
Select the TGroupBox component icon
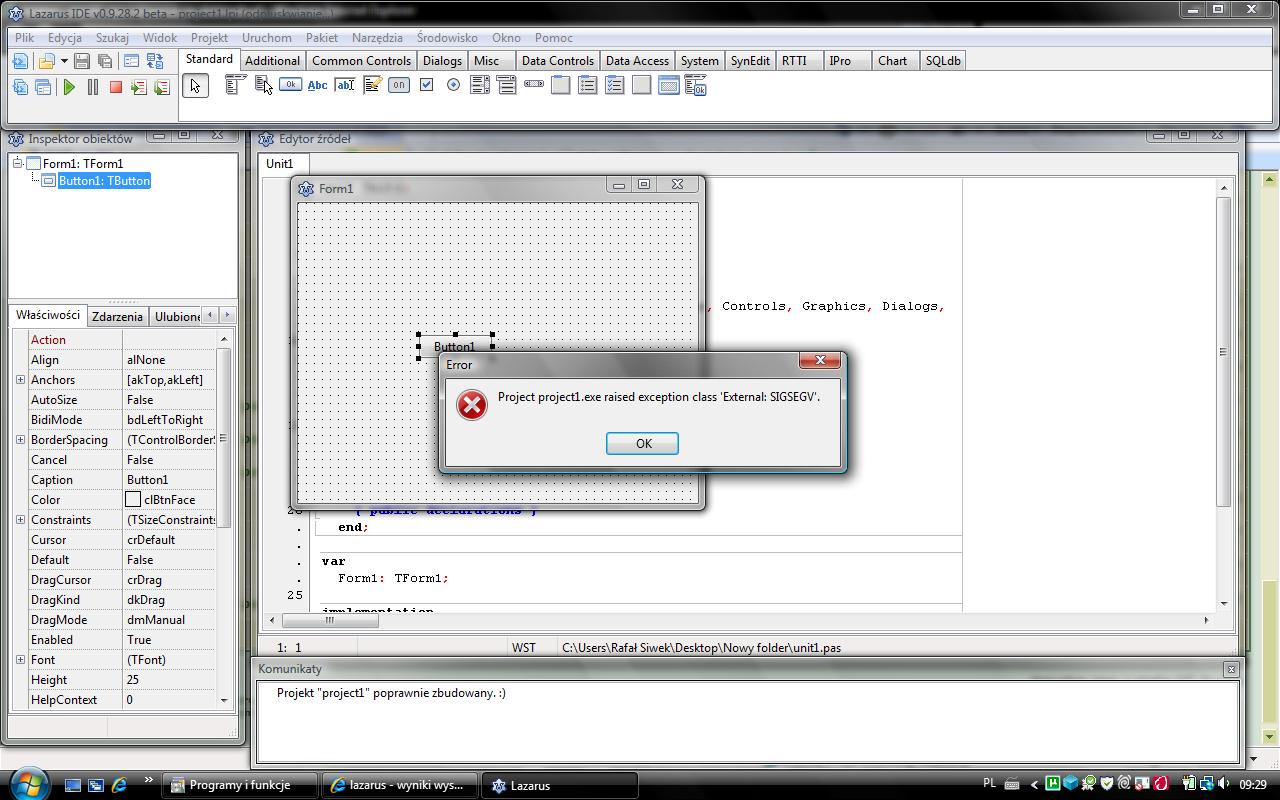pyautogui.click(x=561, y=85)
